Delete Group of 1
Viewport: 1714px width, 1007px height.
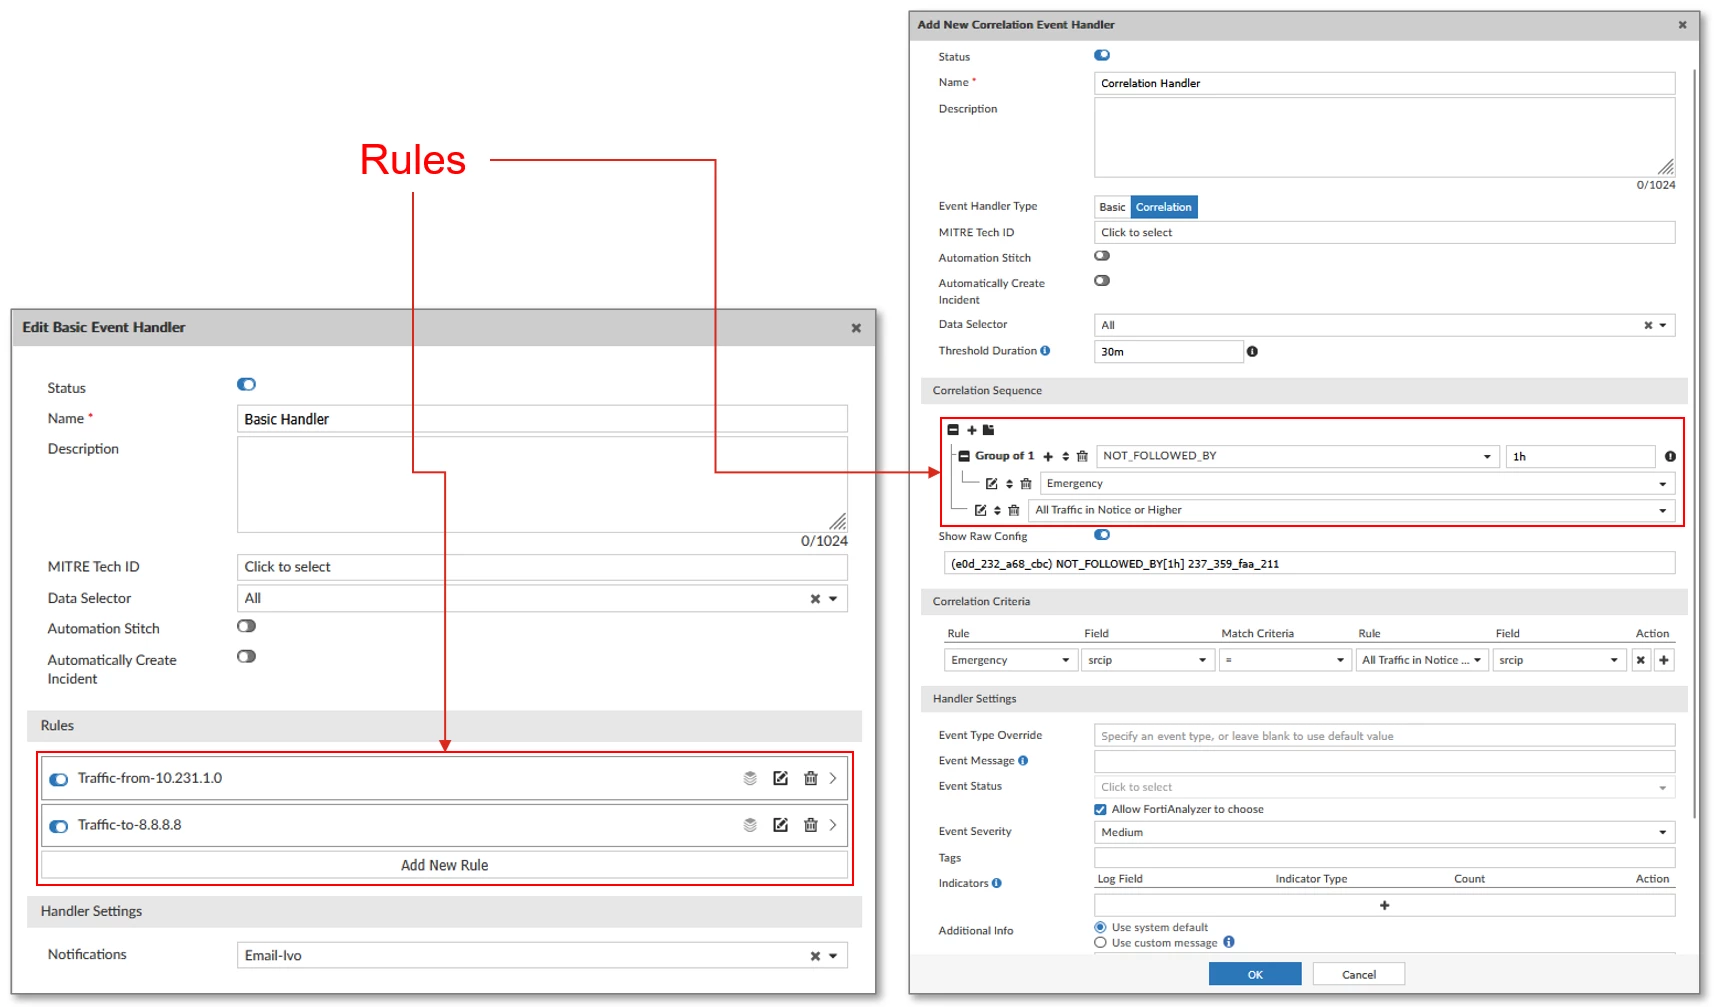tap(1082, 456)
